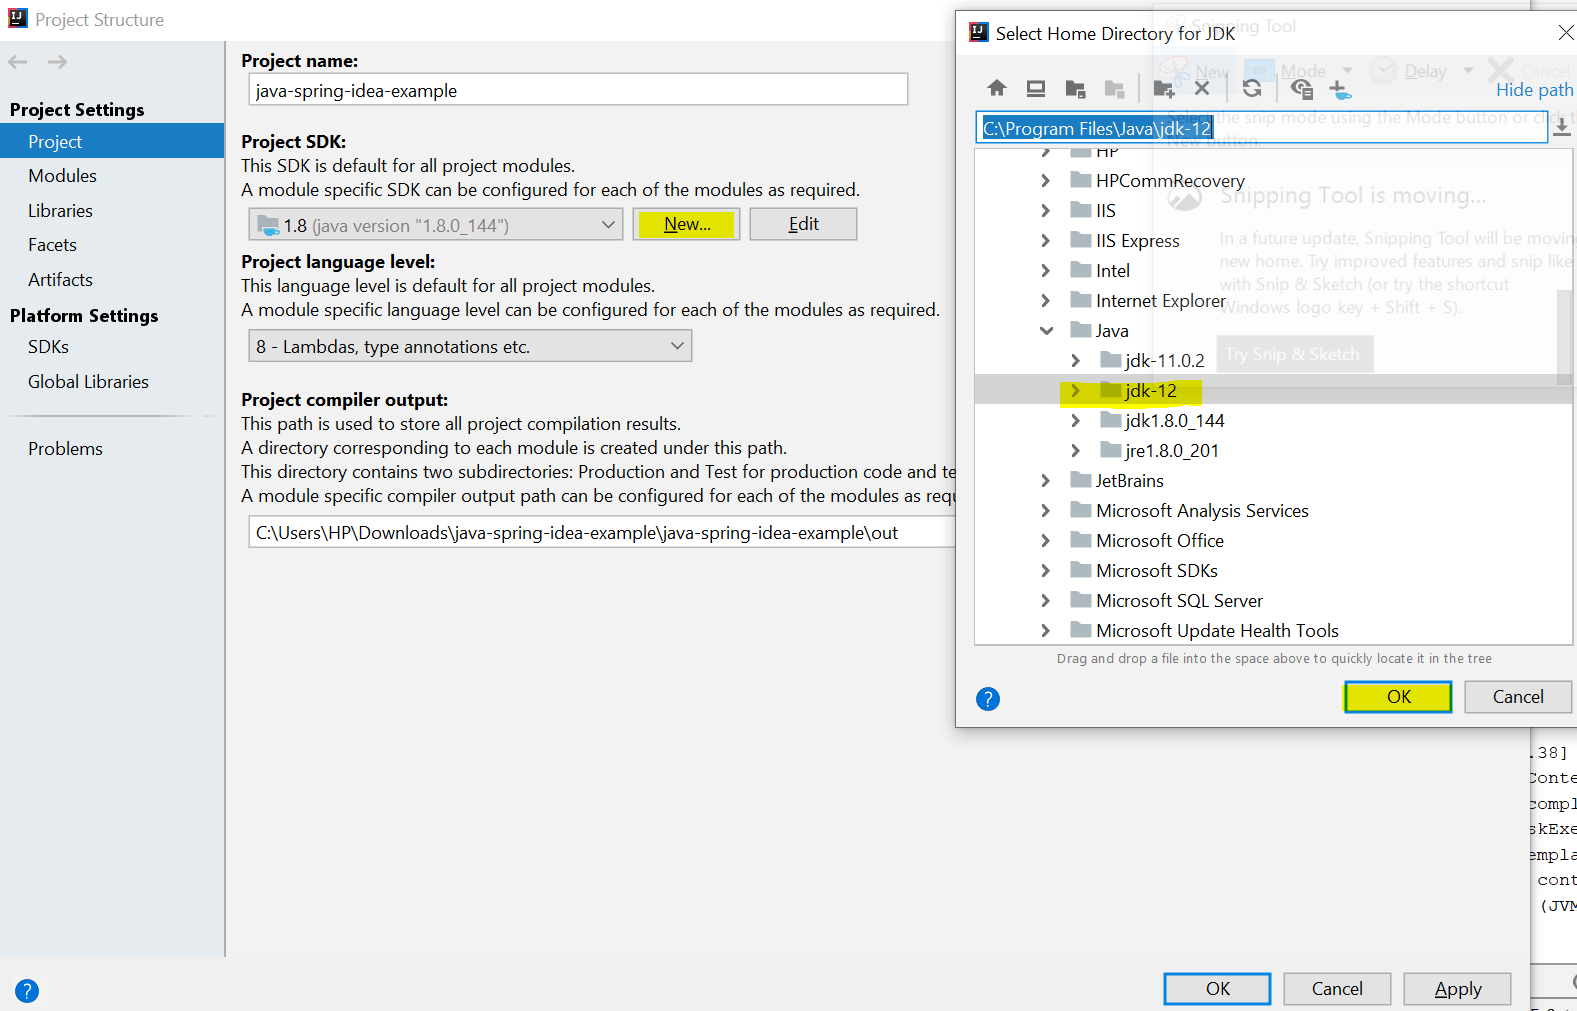1577x1011 pixels.
Task: Jump to Desktop directory in JDK dialog
Action: pos(1036,88)
